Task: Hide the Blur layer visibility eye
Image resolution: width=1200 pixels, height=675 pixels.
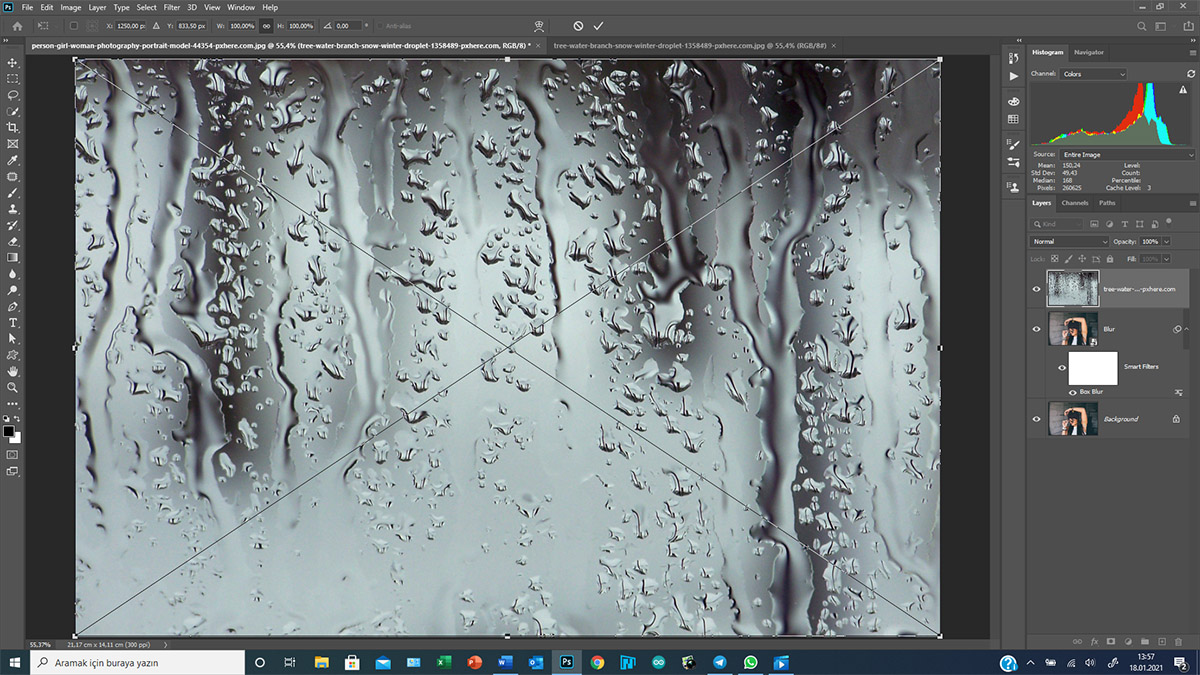Action: (1036, 328)
